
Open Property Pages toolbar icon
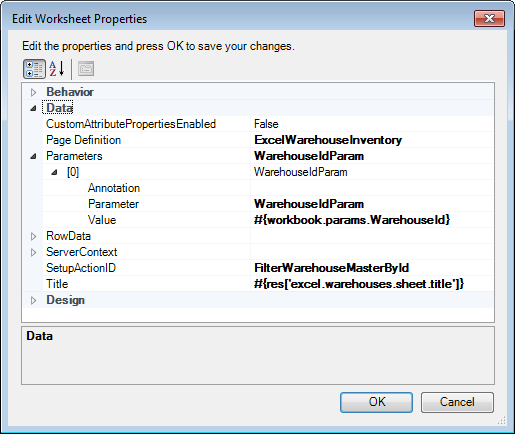[x=86, y=69]
